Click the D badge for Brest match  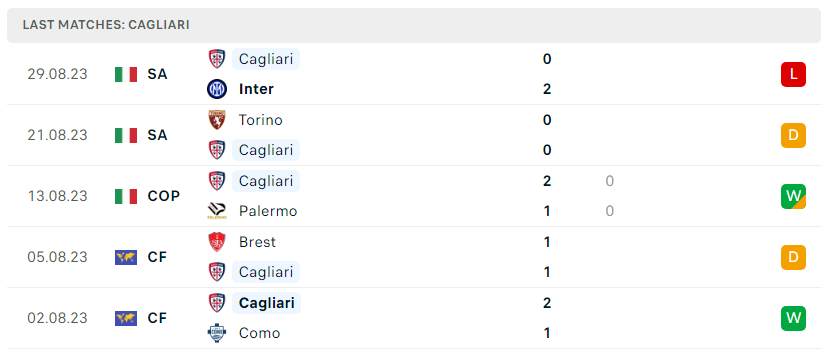pyautogui.click(x=793, y=257)
